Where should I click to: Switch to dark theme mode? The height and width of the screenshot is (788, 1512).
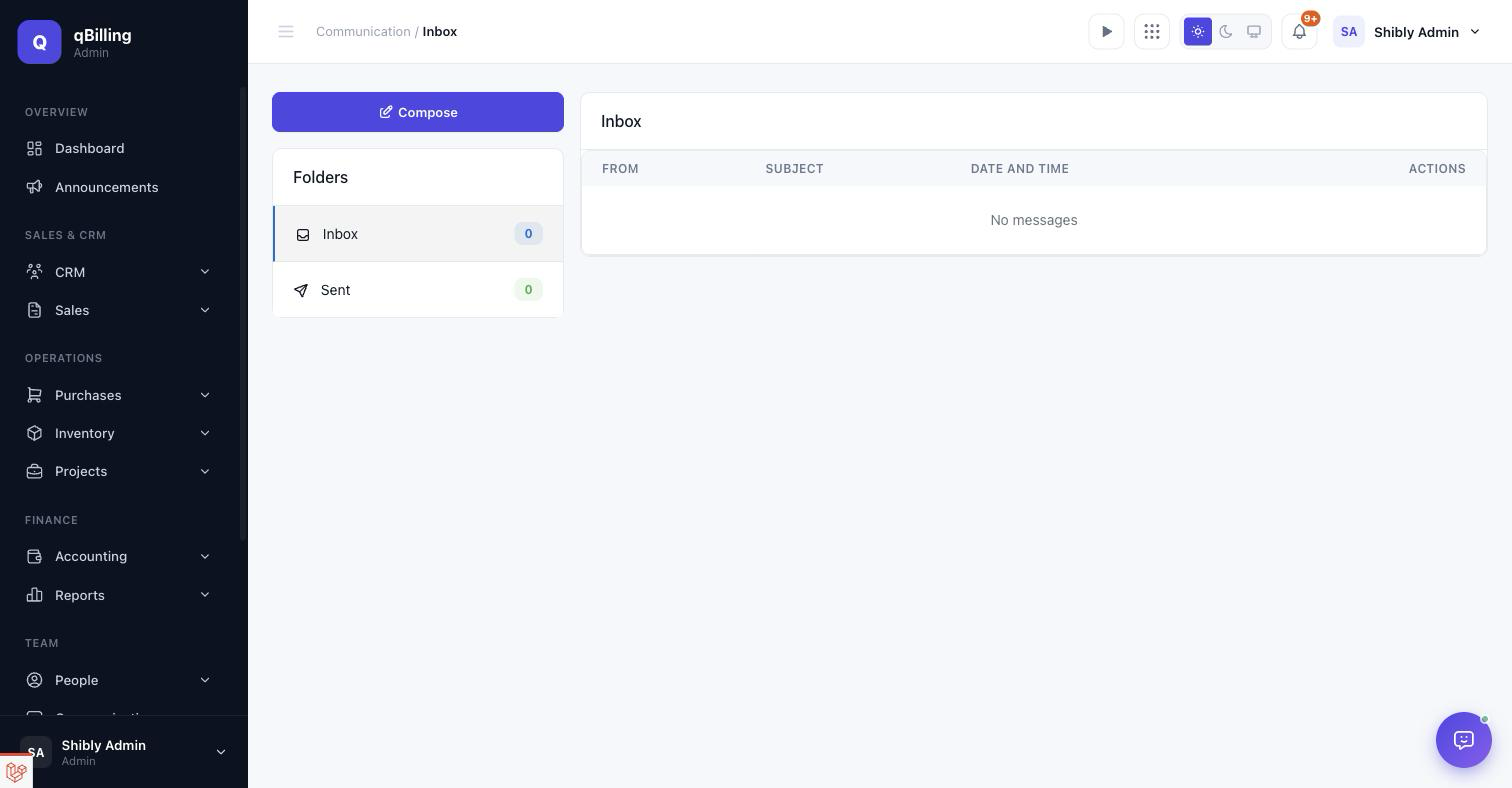(x=1226, y=32)
